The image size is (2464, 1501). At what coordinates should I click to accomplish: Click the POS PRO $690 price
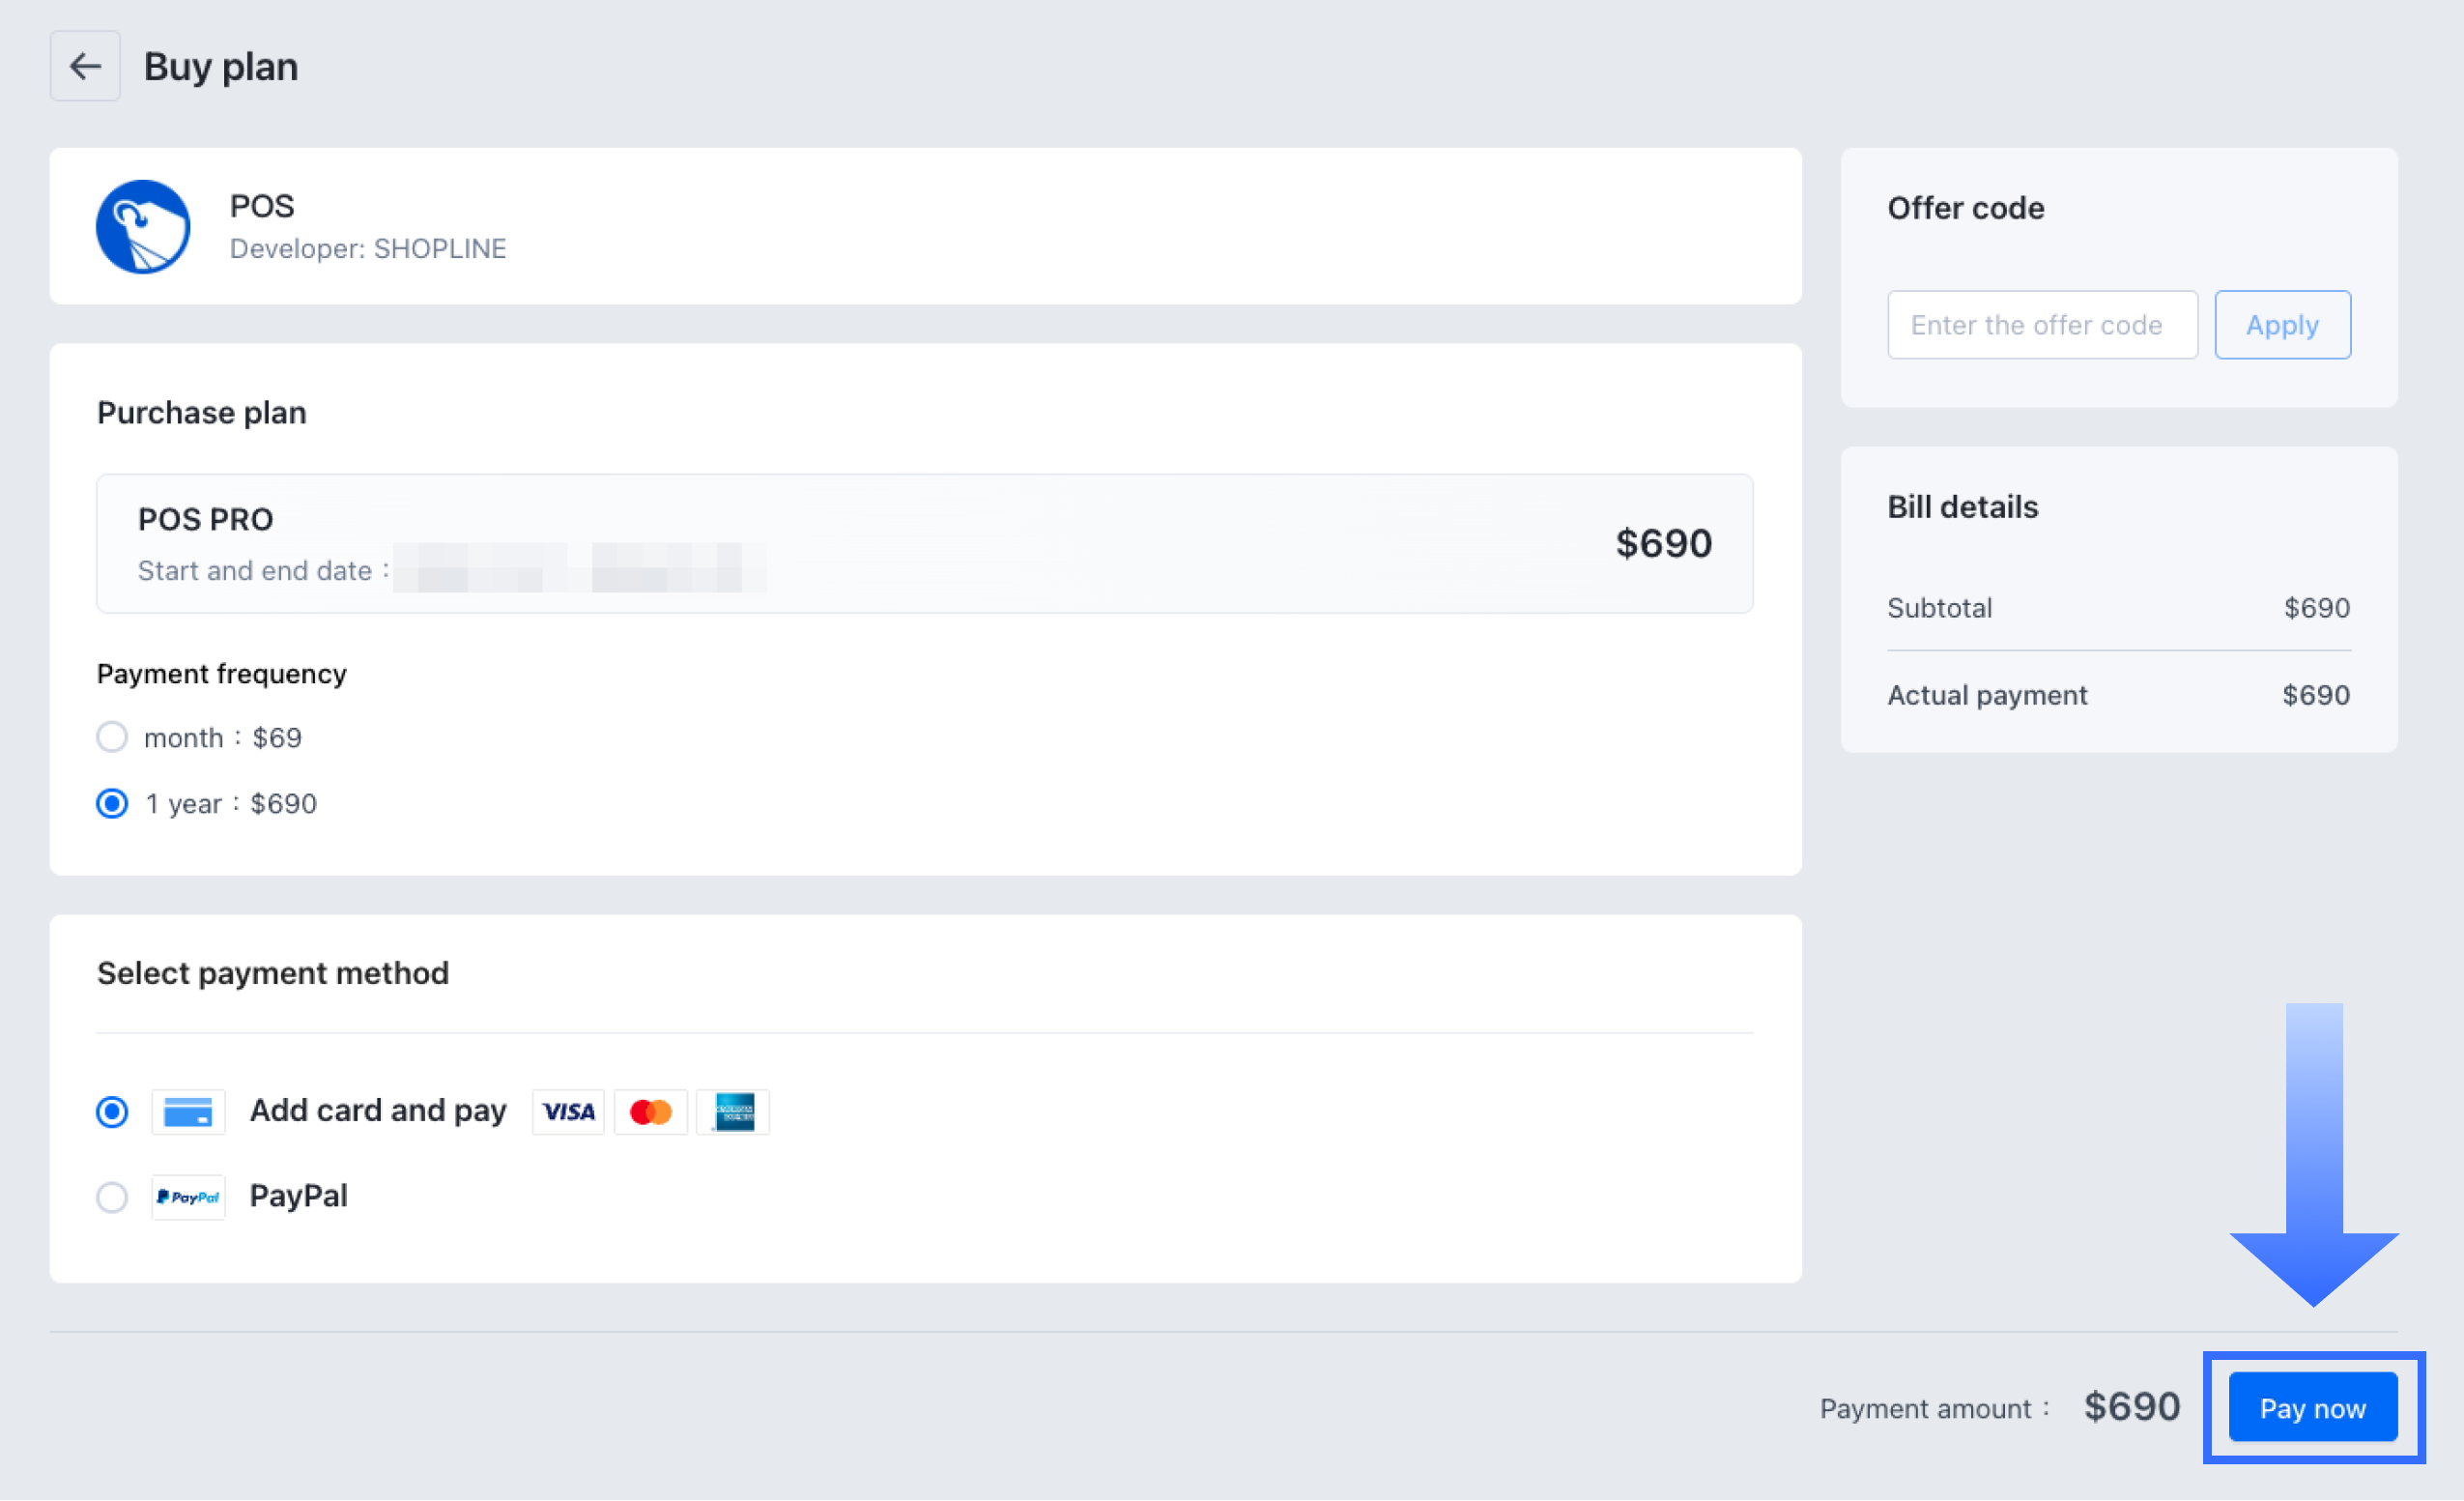point(1663,543)
